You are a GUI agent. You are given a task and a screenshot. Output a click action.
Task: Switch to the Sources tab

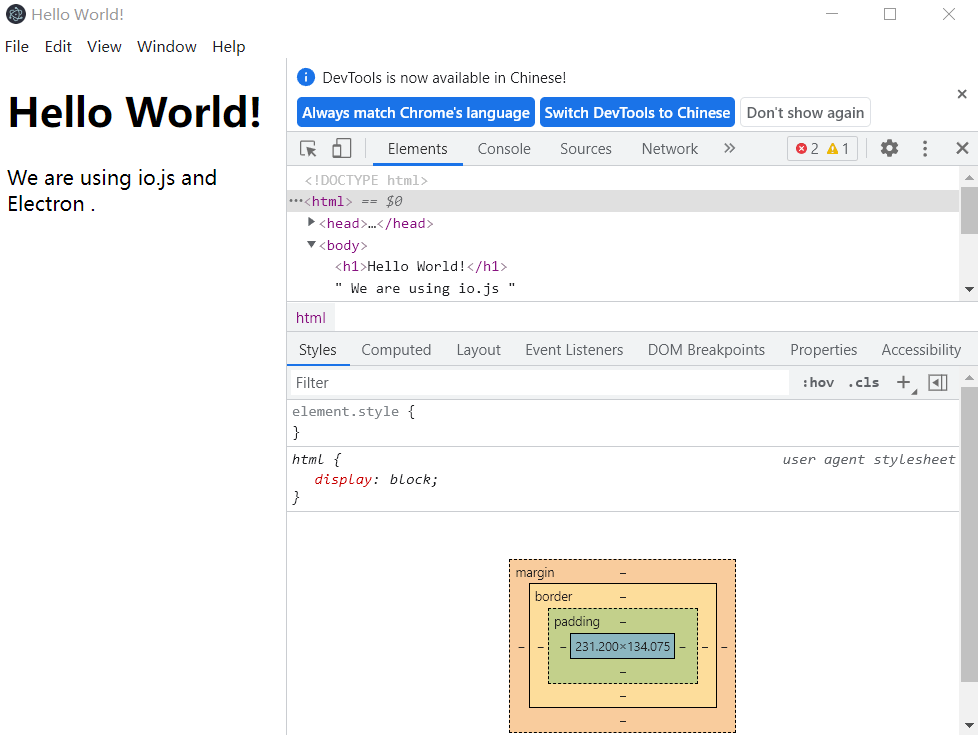point(586,148)
